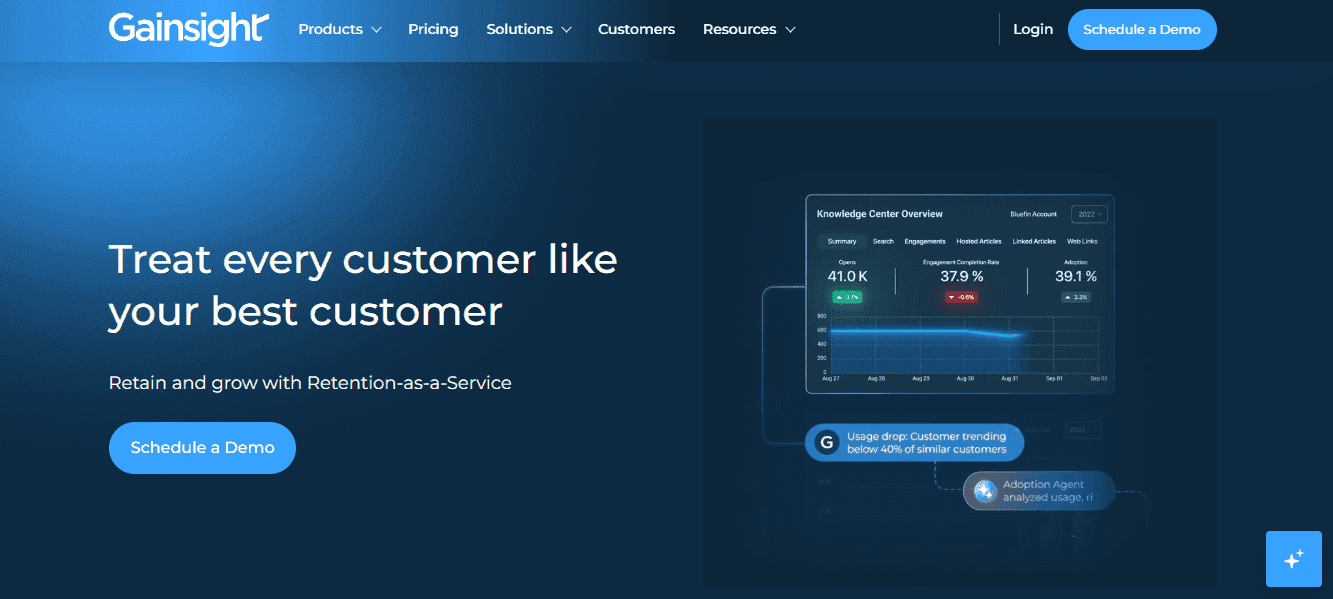Click the green 3.3% badge under Adoption
Screen dimensions: 1333x599
click(1076, 296)
